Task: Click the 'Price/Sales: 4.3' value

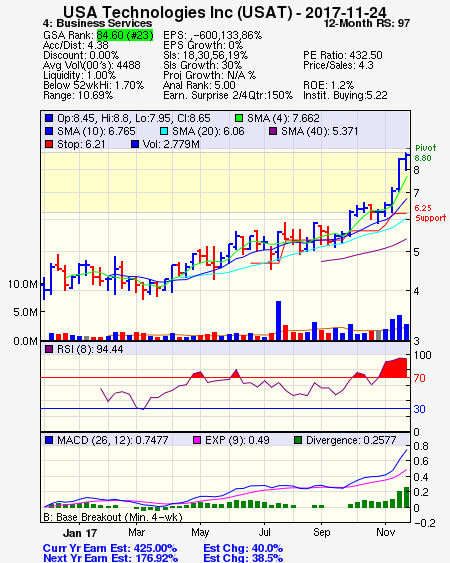Action: 338,65
